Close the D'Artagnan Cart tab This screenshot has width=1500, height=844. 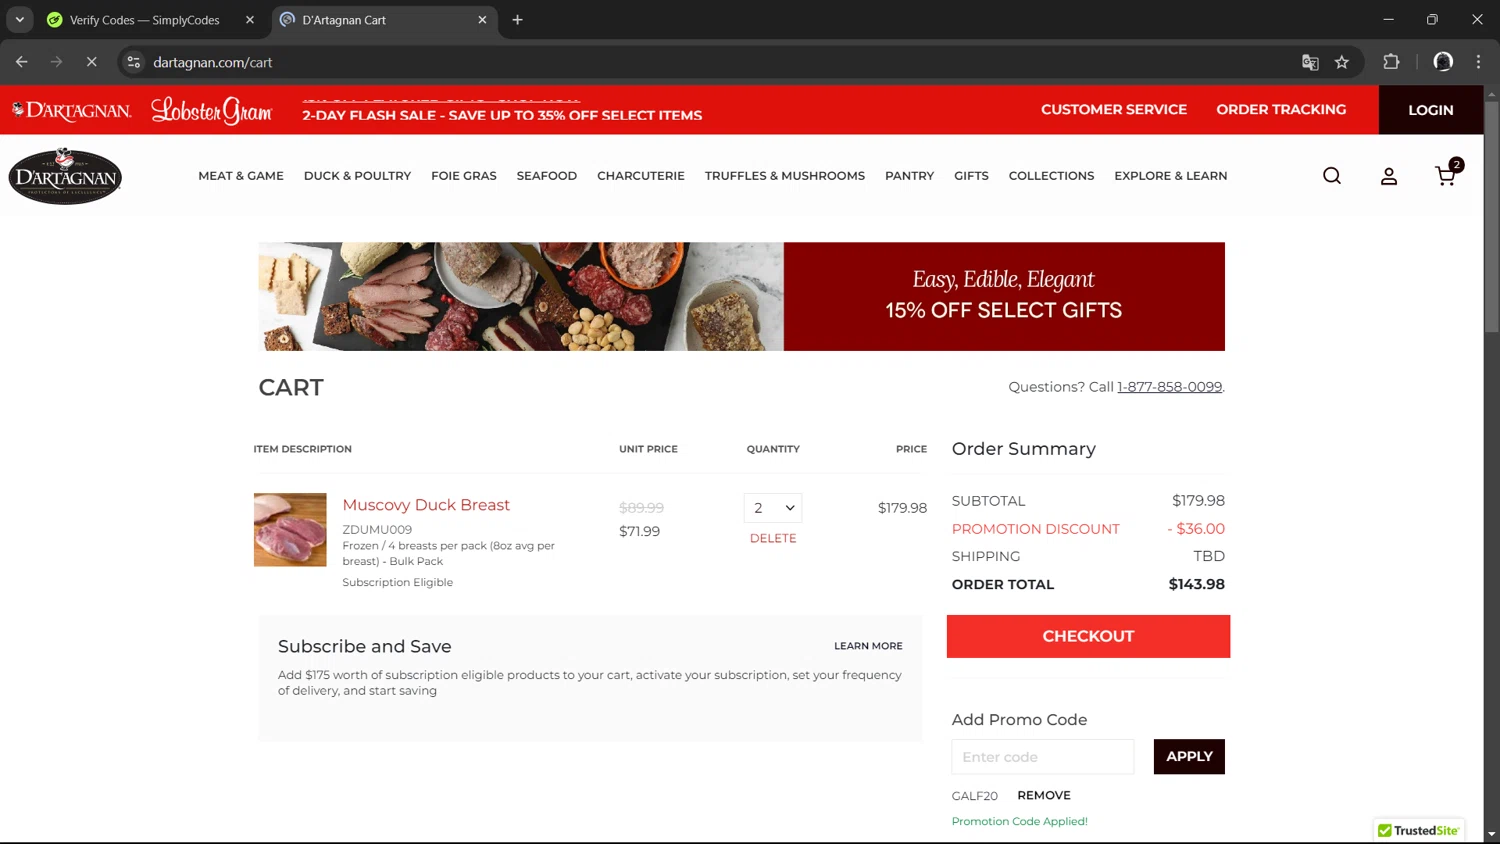(482, 20)
